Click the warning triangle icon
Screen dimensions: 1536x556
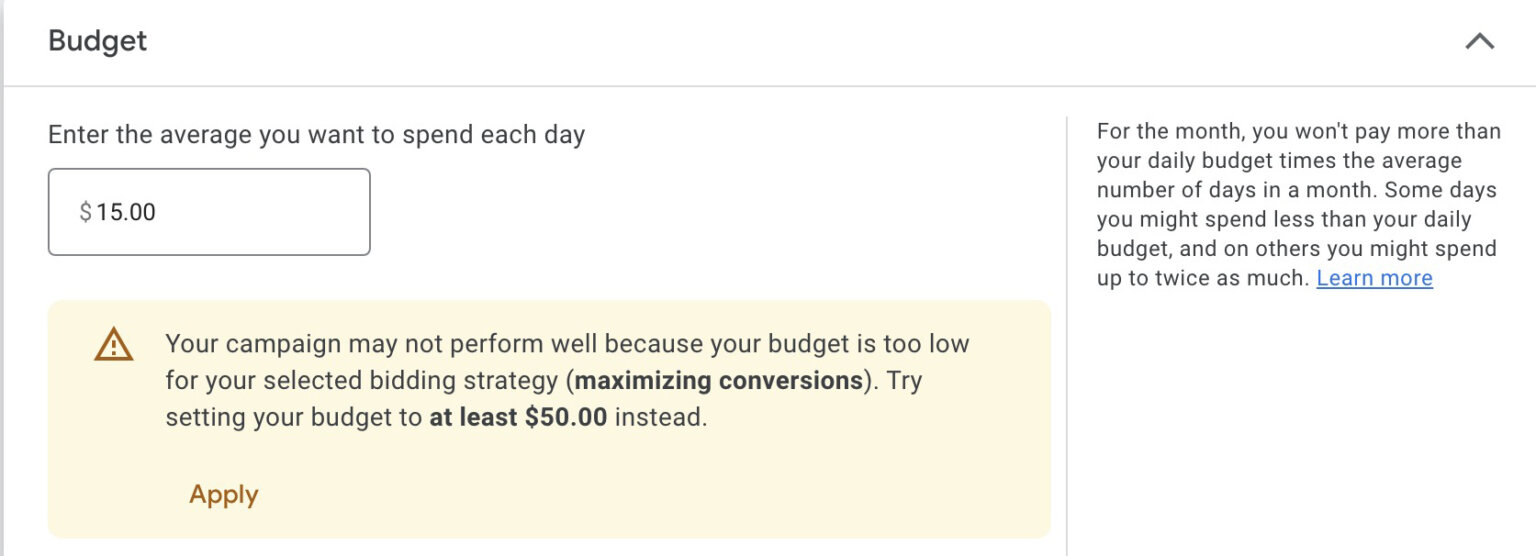pos(114,345)
